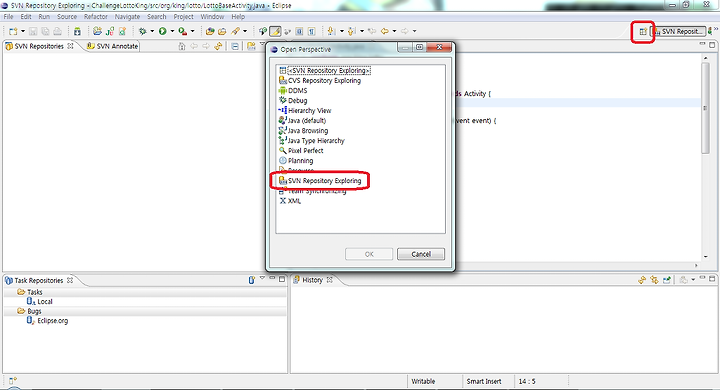Click Refresh icon in SVN Repositories view
Screen dimensions: 720x390
click(x=218, y=46)
